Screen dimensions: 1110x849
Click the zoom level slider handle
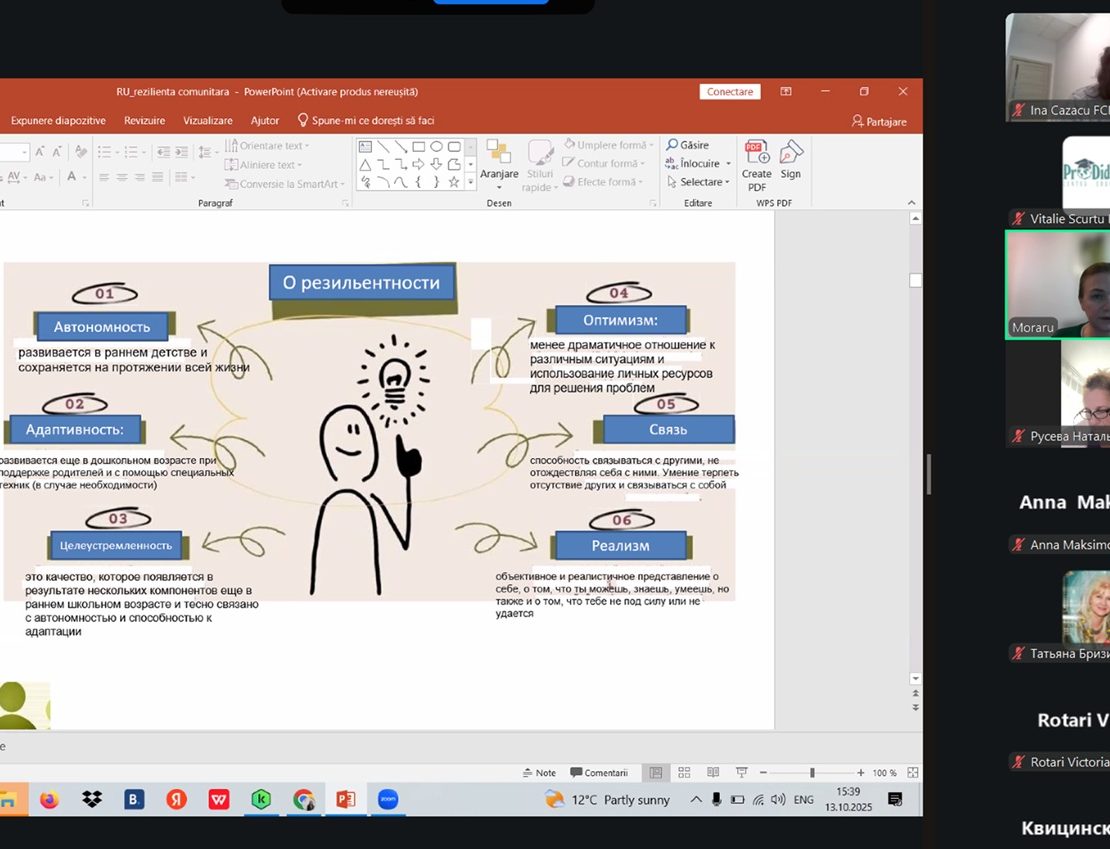(x=812, y=773)
